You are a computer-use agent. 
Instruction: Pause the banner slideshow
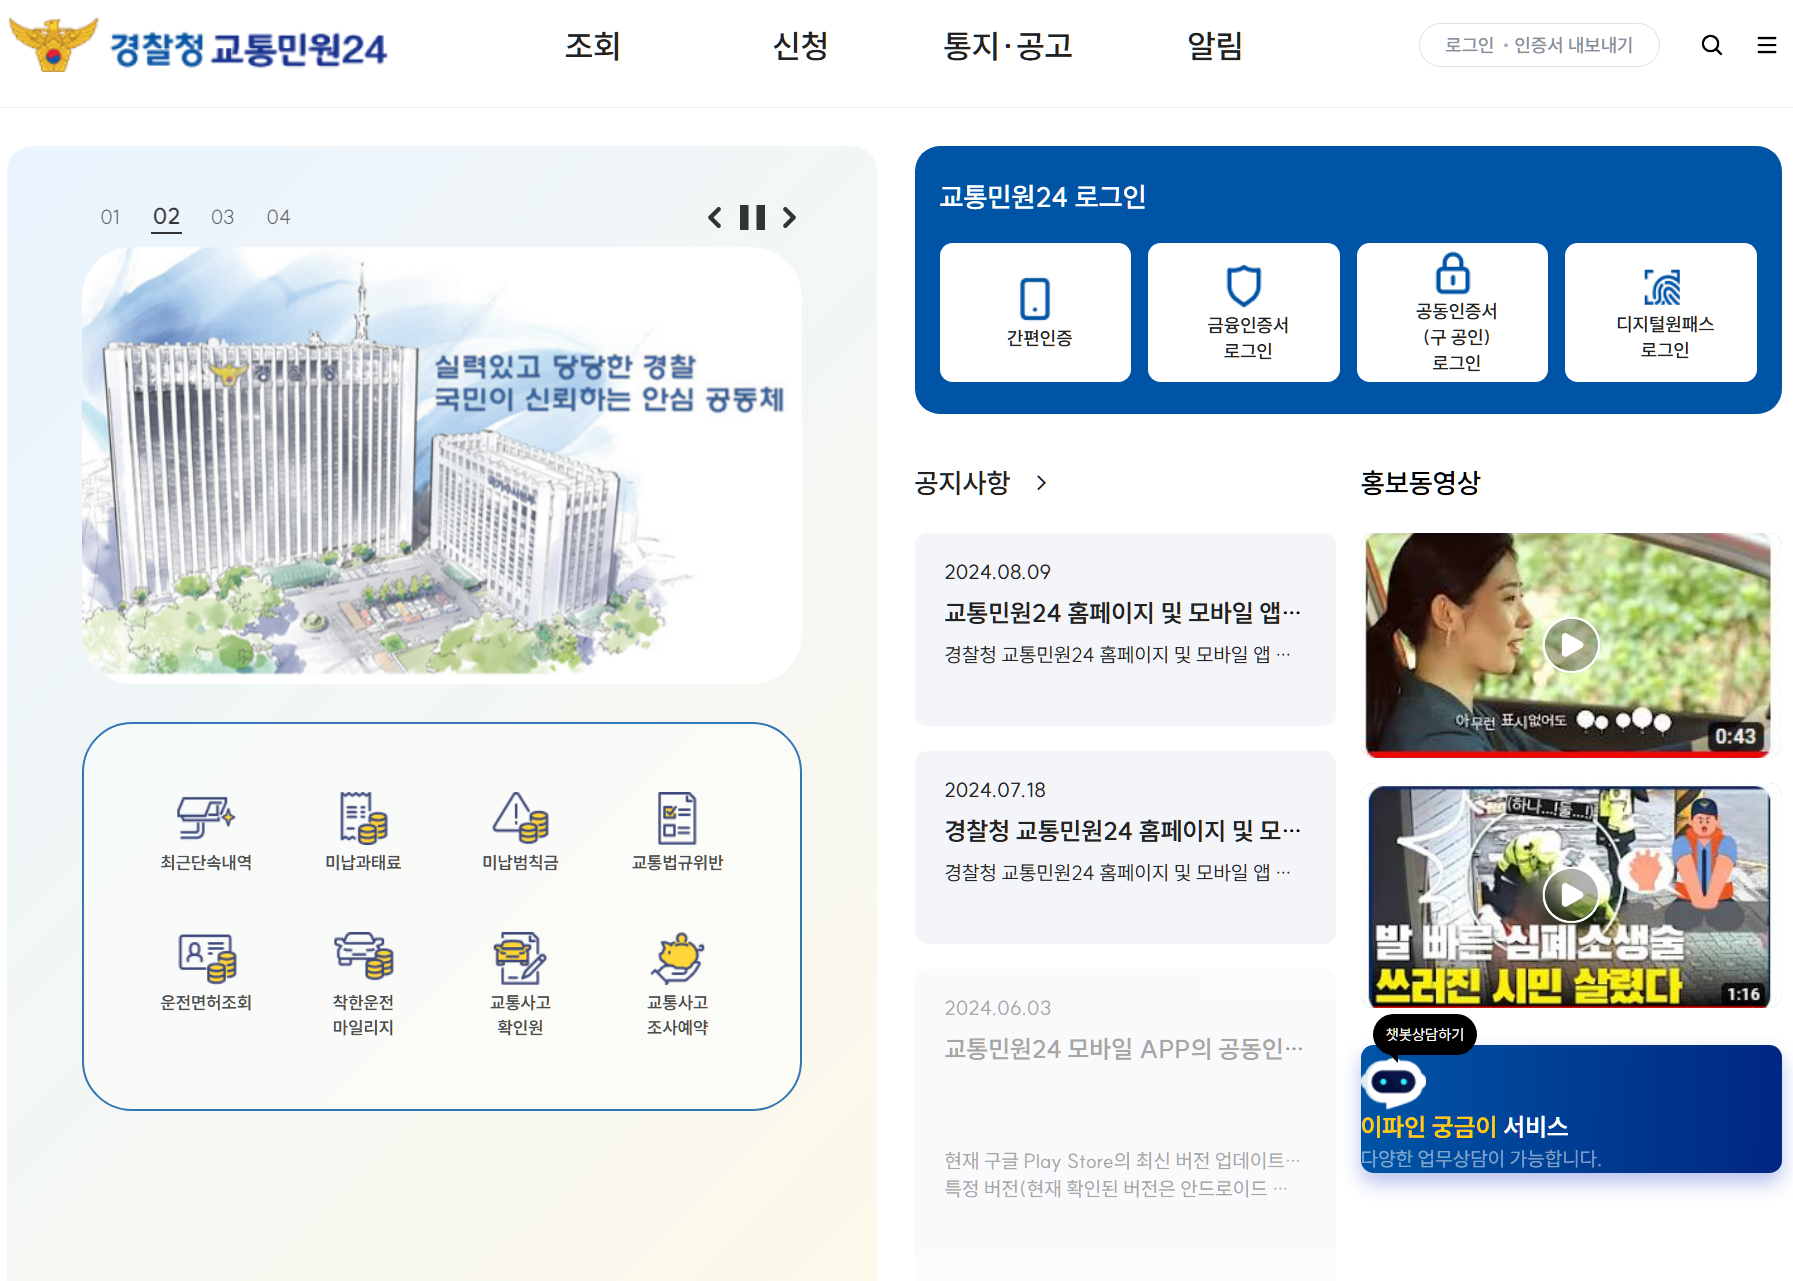[x=752, y=216]
